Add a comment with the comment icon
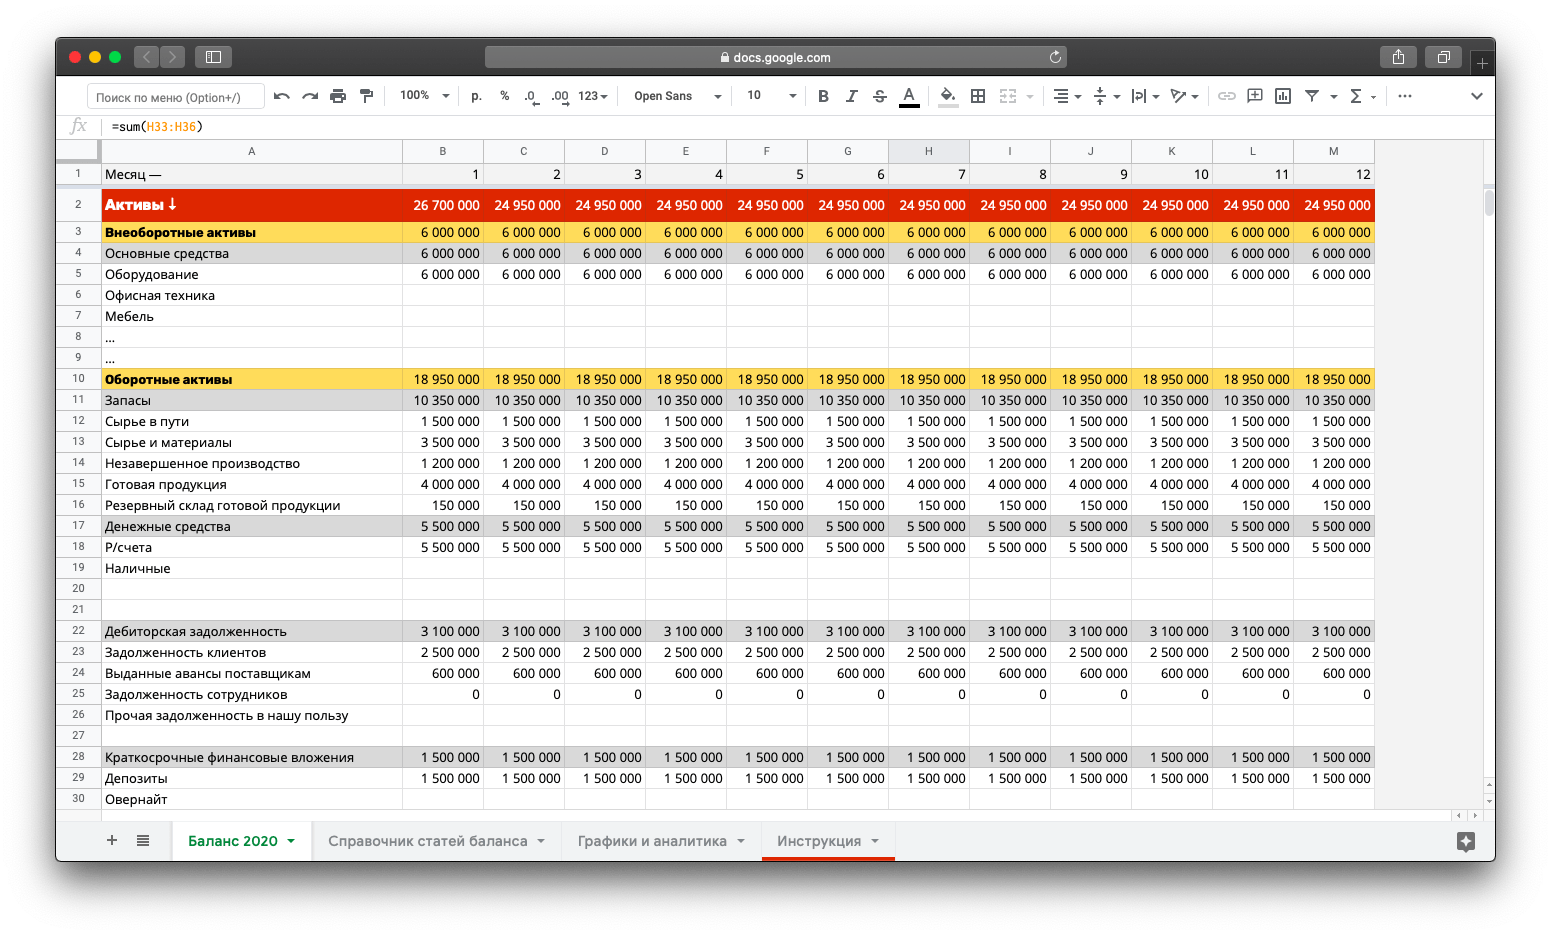Screen dimensions: 1551x935 coord(1255,96)
